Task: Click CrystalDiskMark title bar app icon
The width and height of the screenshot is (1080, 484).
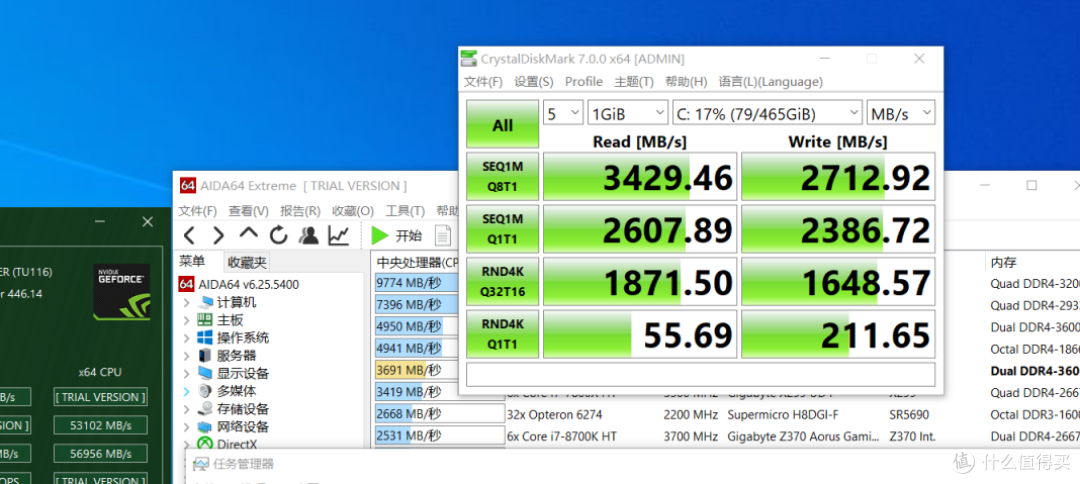Action: [468, 59]
